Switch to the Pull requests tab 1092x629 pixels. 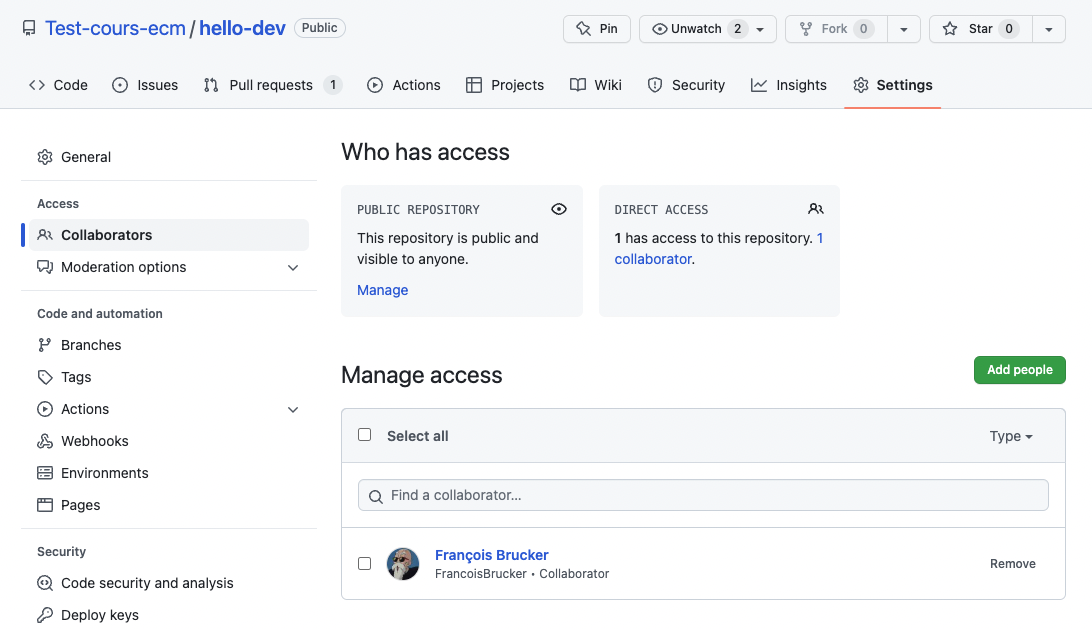271,85
